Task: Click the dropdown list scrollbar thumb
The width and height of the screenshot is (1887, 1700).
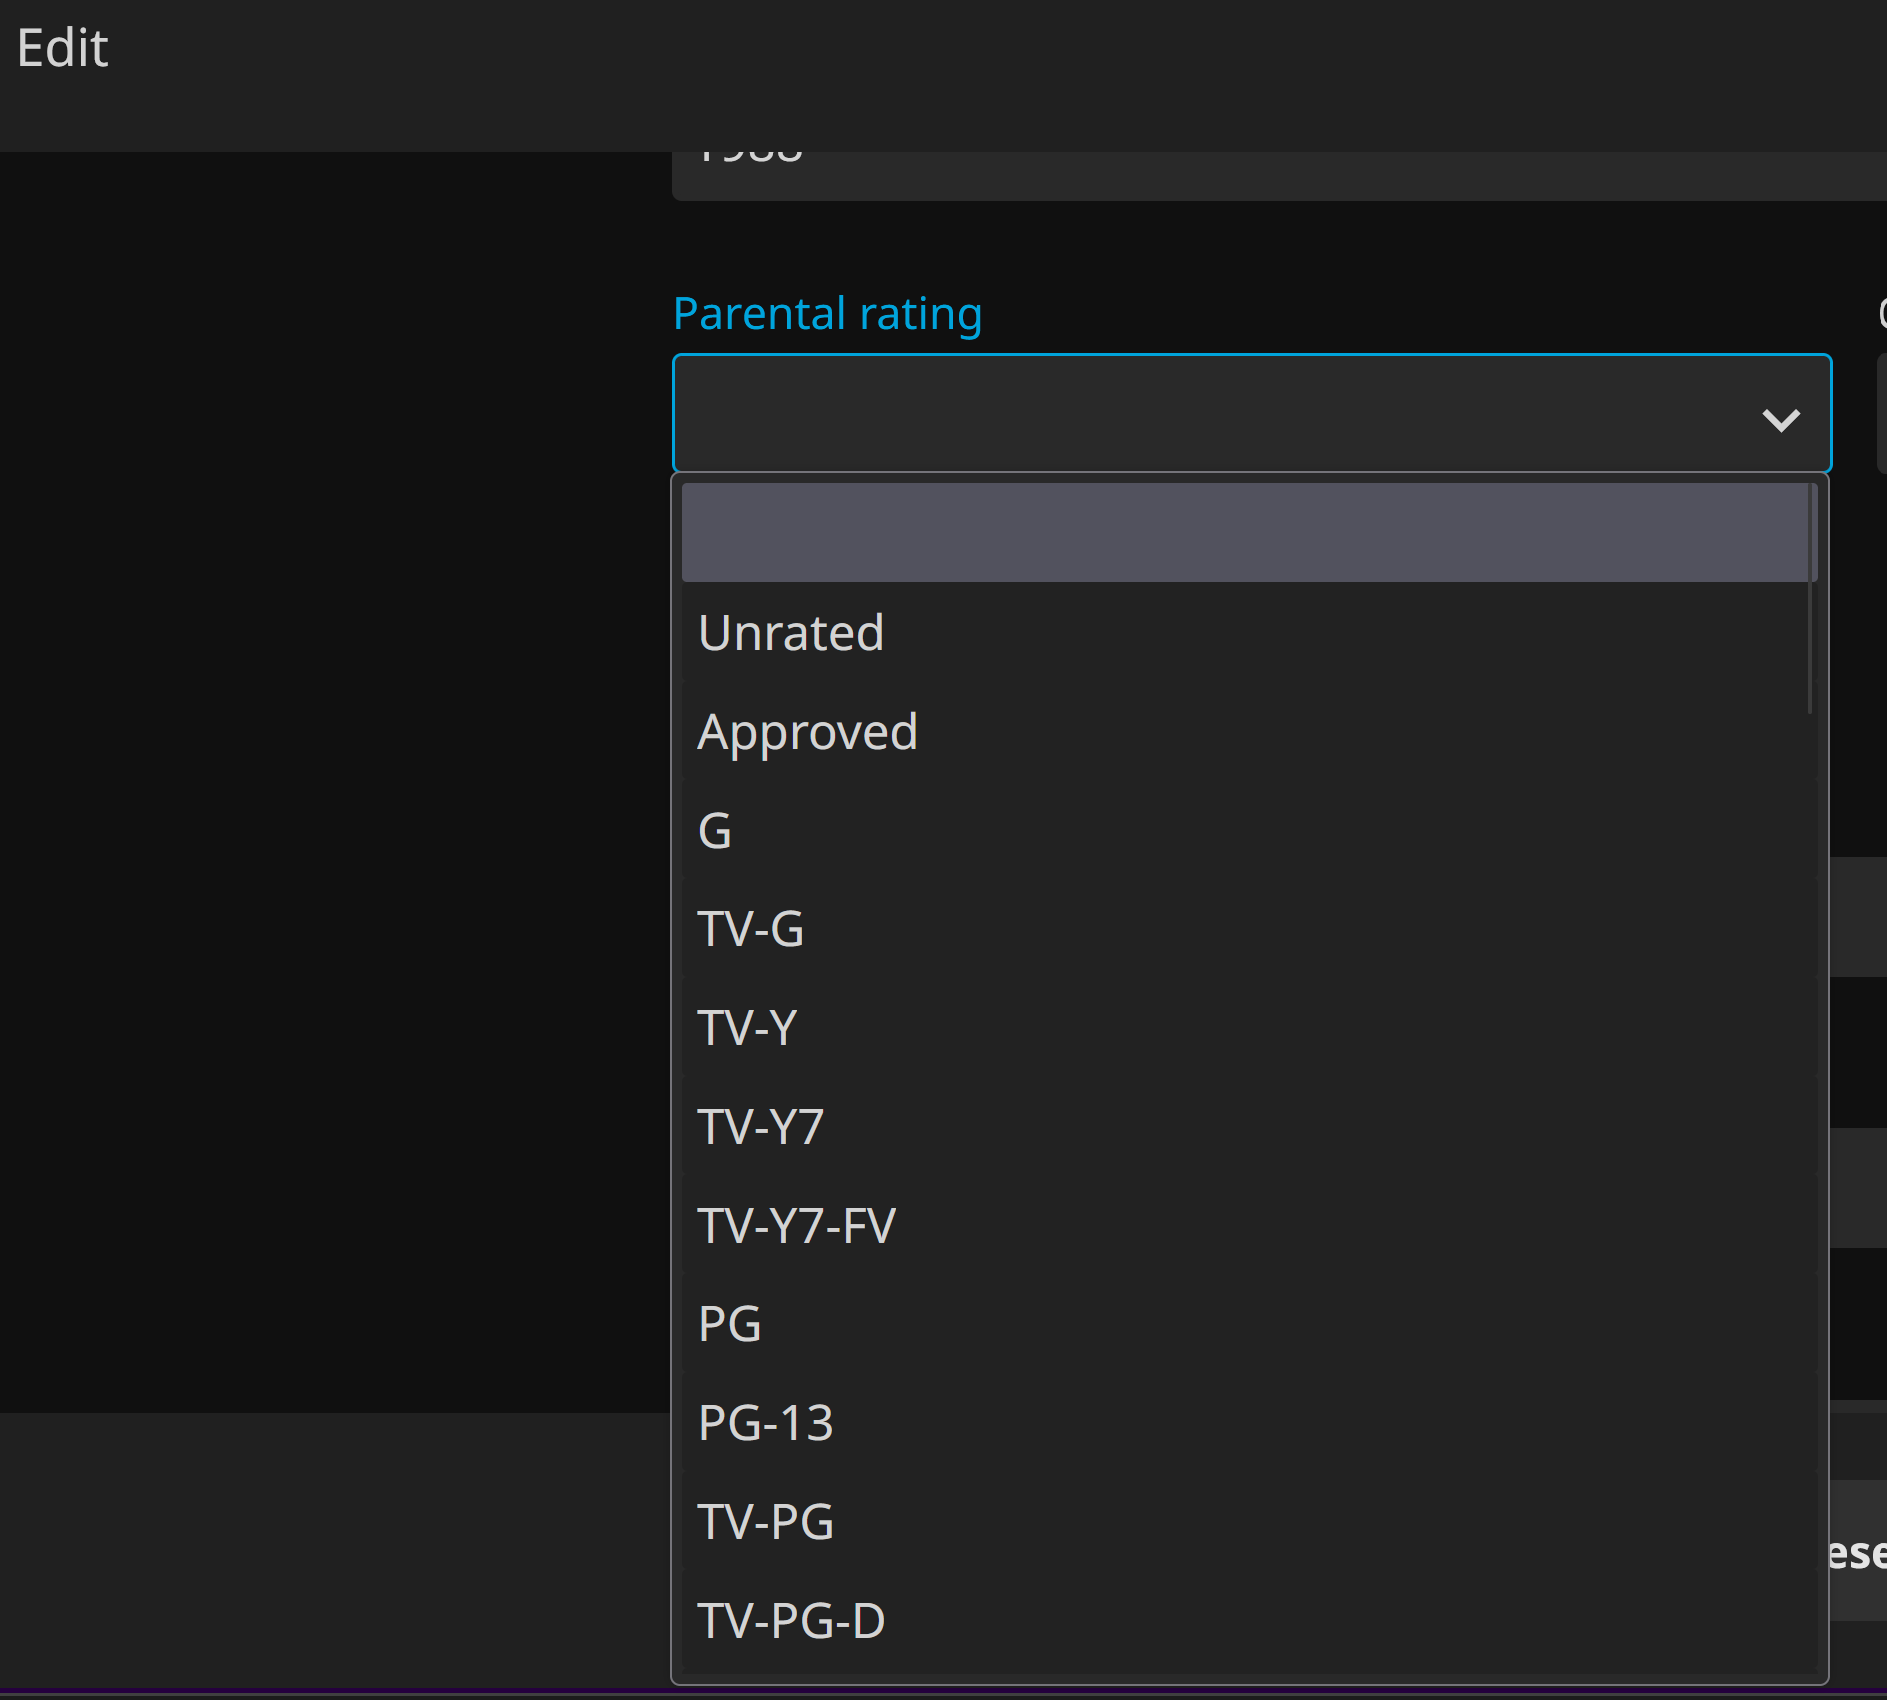Action: pos(1811,600)
